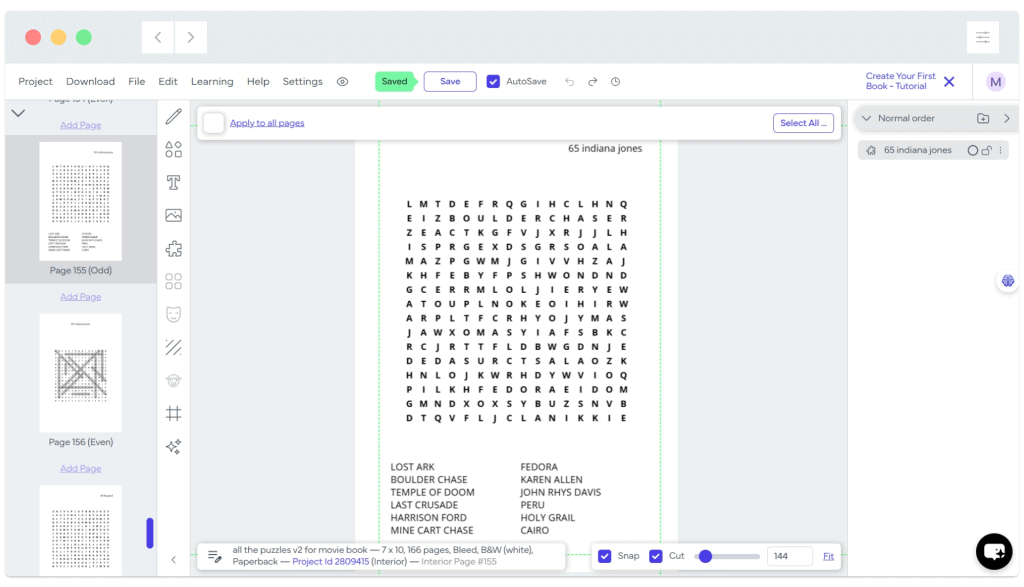Select the diagonal lines pattern tool
The width and height of the screenshot is (1024, 587).
[x=173, y=347]
